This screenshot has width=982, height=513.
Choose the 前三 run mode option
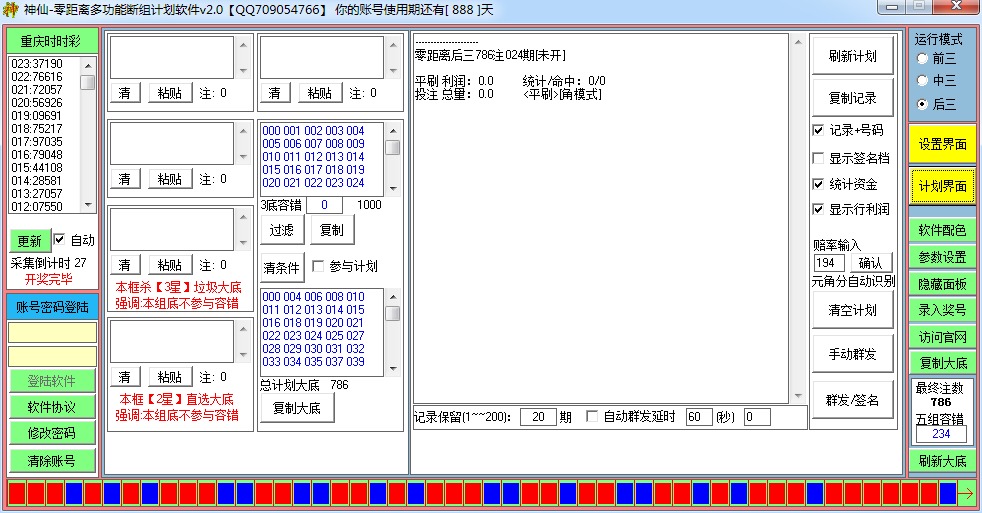[x=922, y=58]
